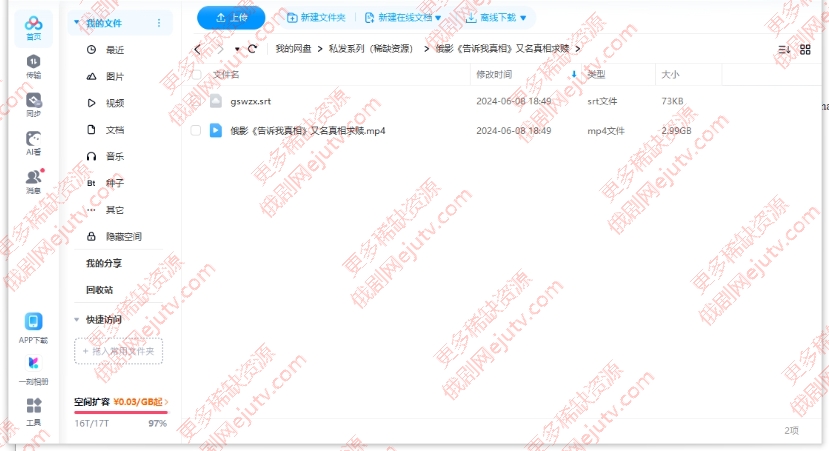The width and height of the screenshot is (829, 451).
Task: Open the sort order icon
Action: point(784,50)
